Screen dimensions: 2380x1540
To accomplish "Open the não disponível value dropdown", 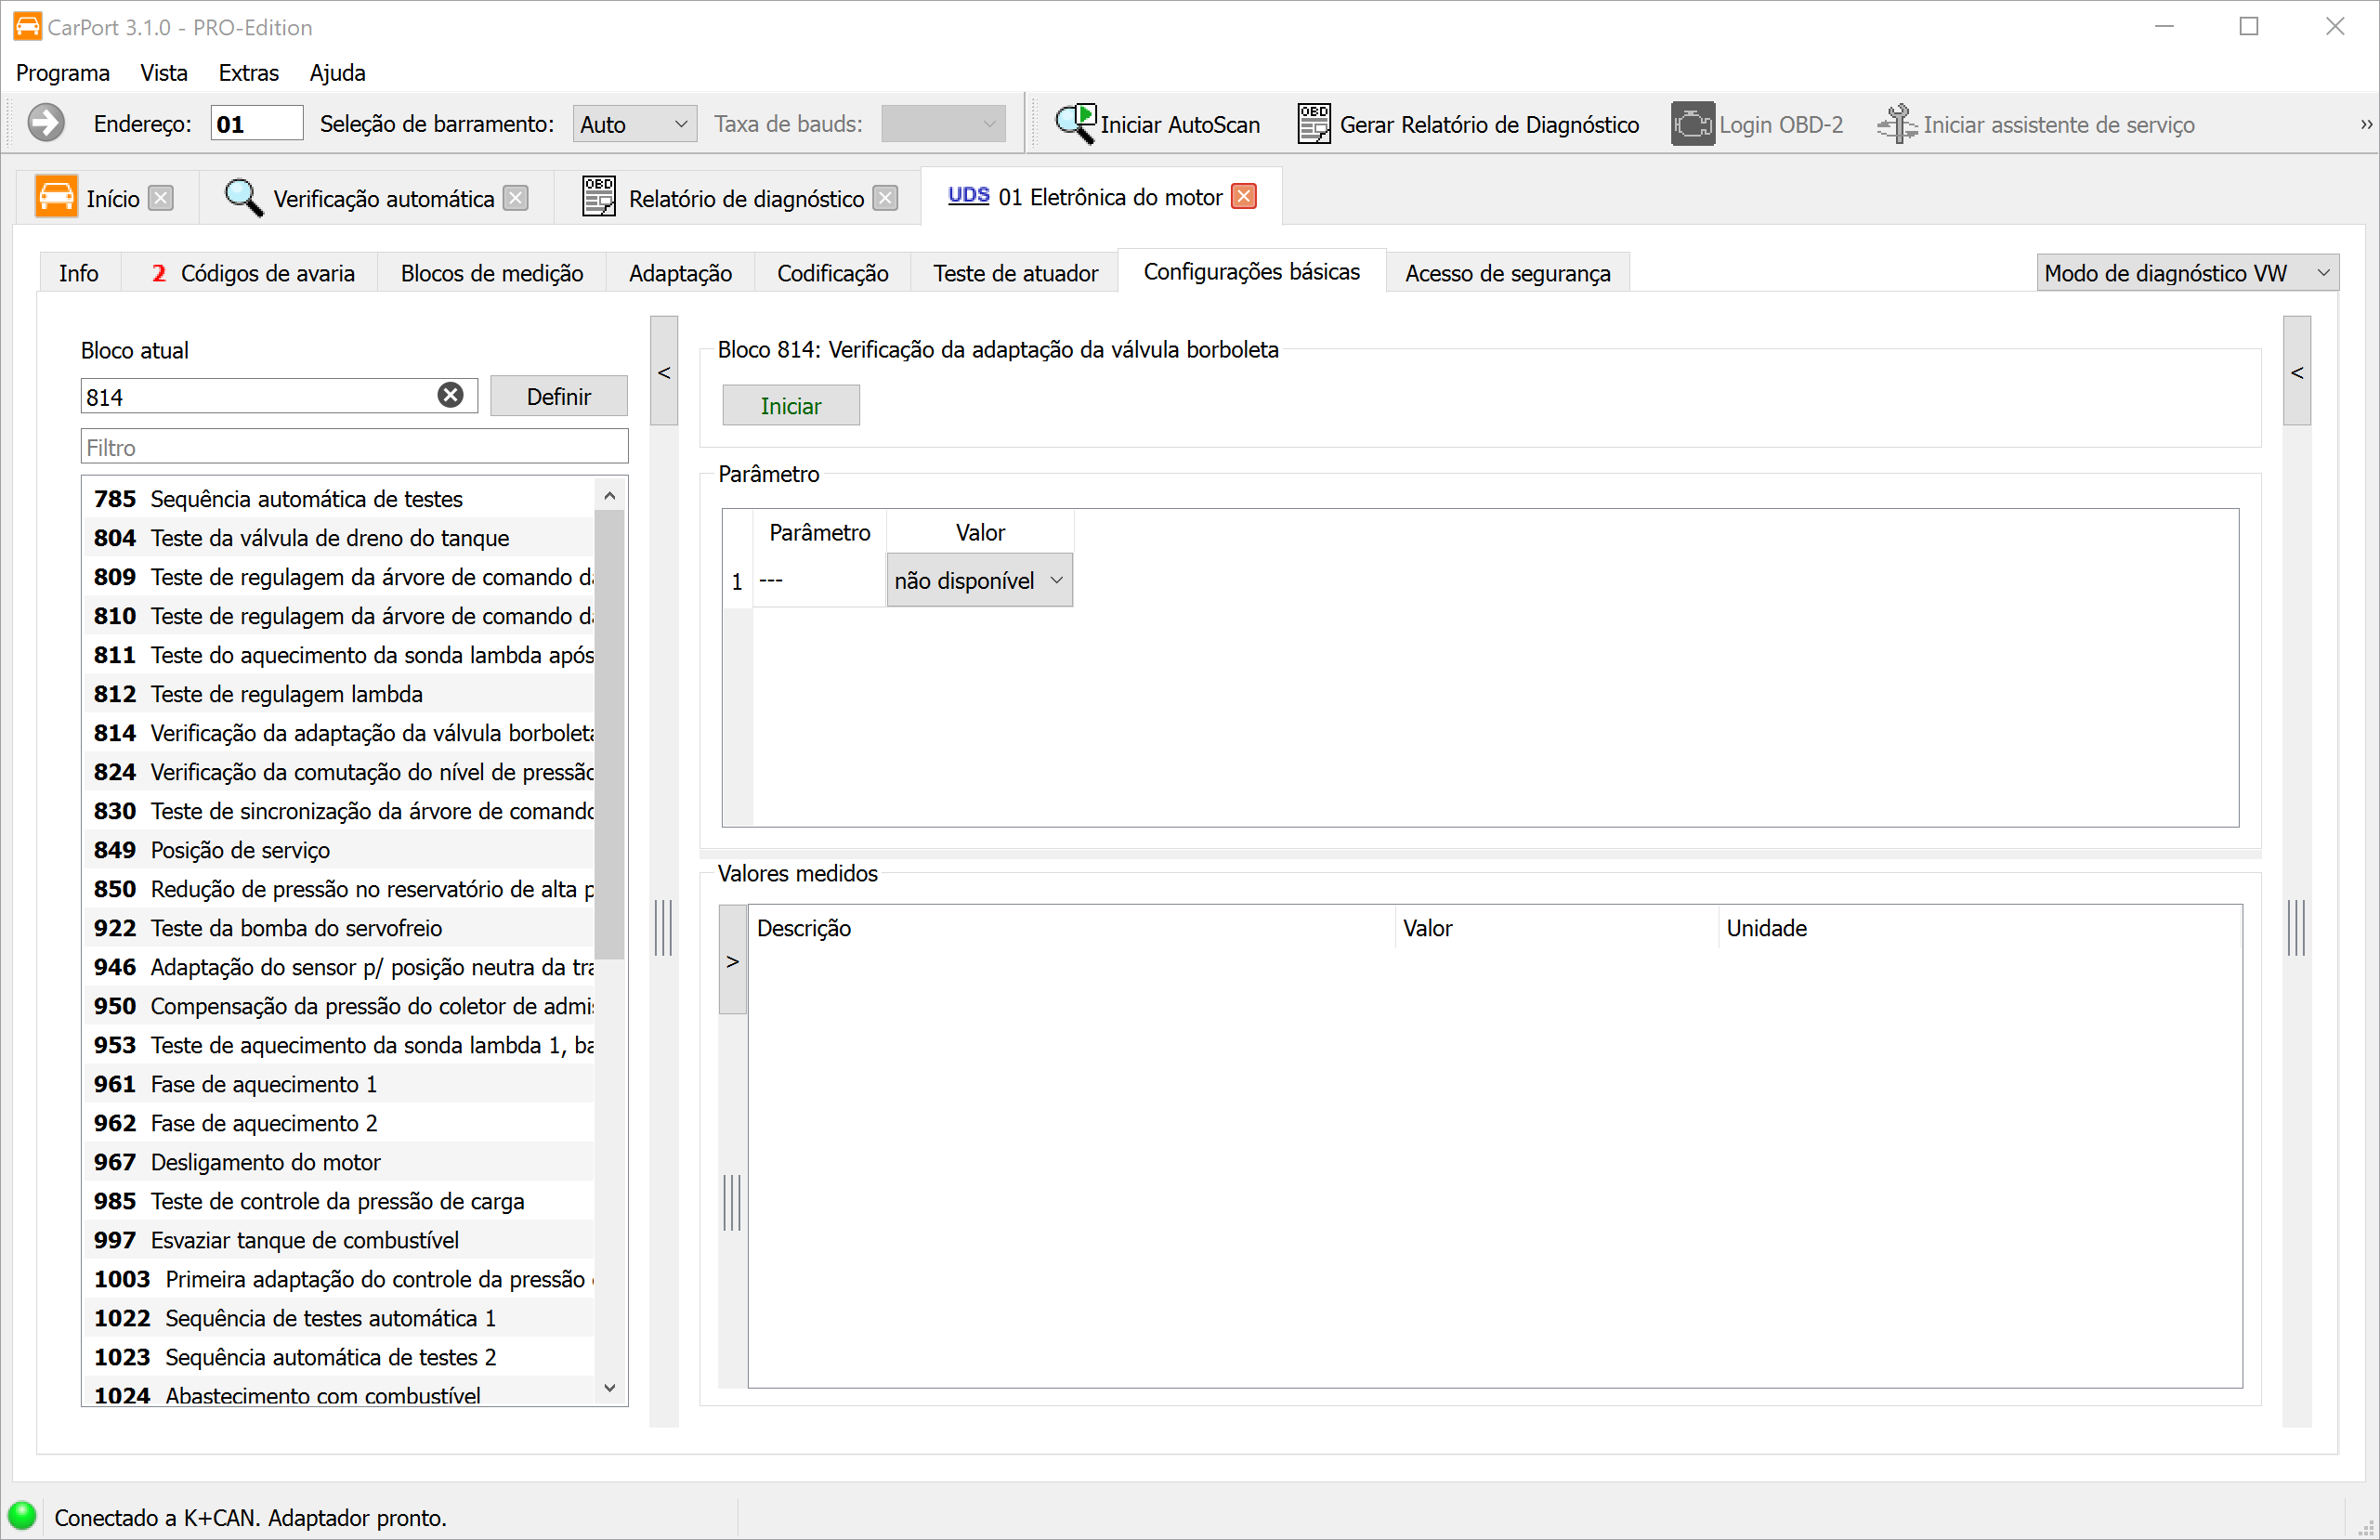I will coord(978,581).
